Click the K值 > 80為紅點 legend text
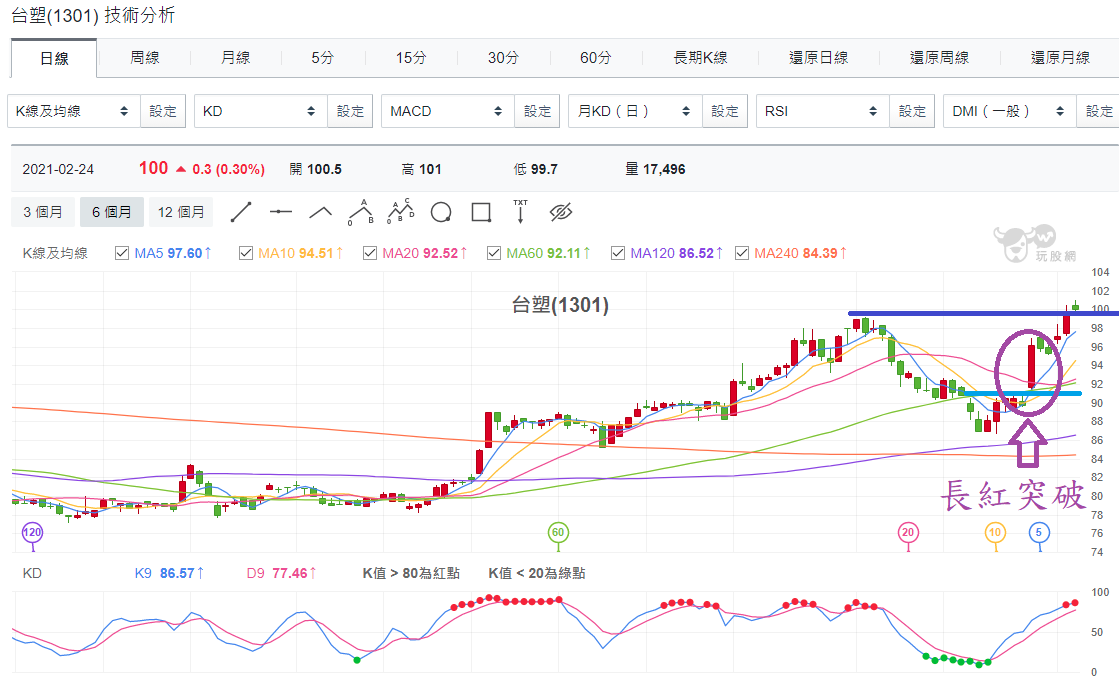This screenshot has height=682, width=1119. click(411, 573)
